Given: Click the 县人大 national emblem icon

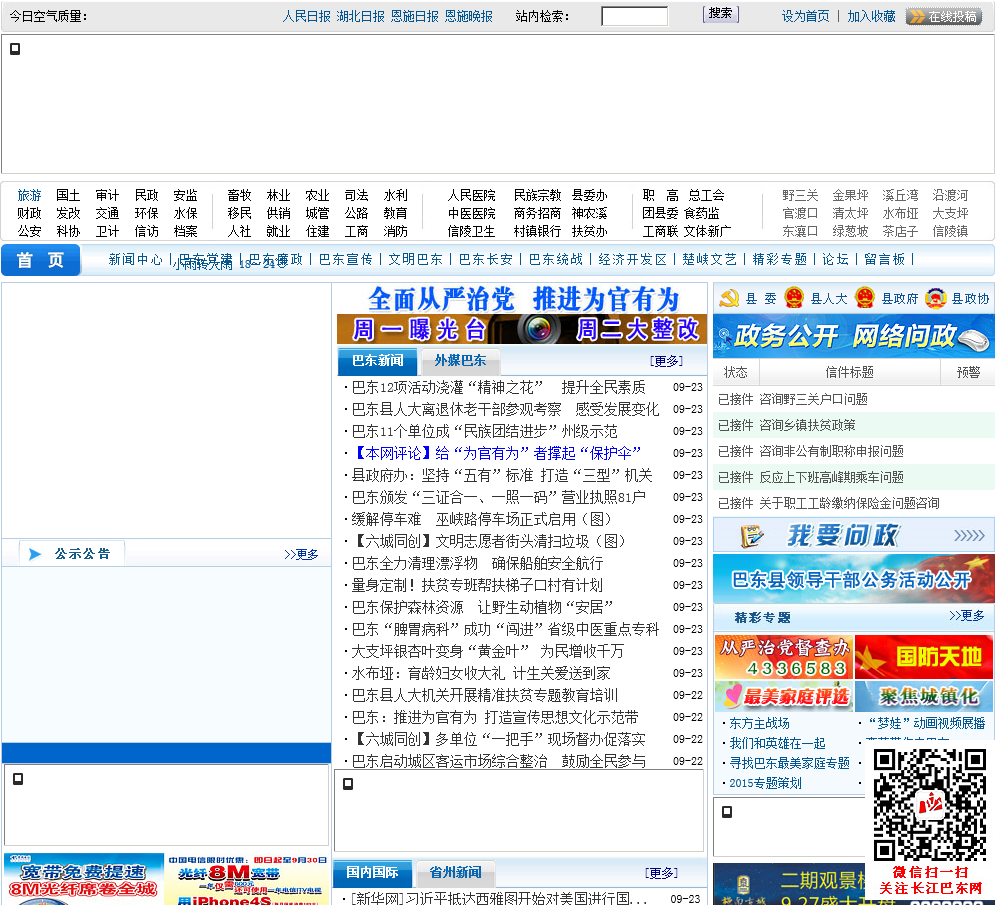Looking at the screenshot, I should click(794, 298).
